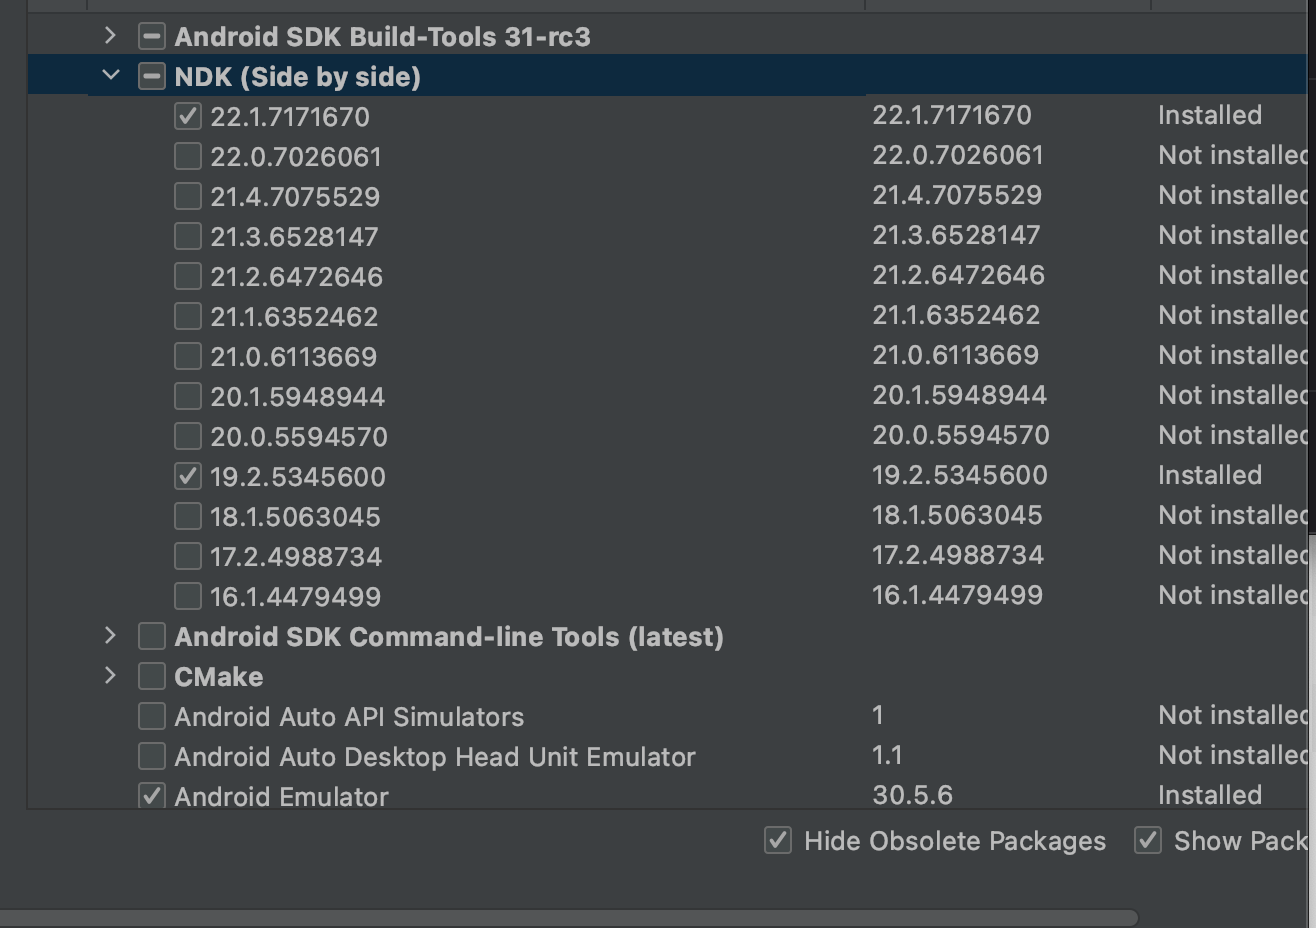Image resolution: width=1316 pixels, height=928 pixels.
Task: Check NDK version 21.4.7075529
Action: click(188, 197)
